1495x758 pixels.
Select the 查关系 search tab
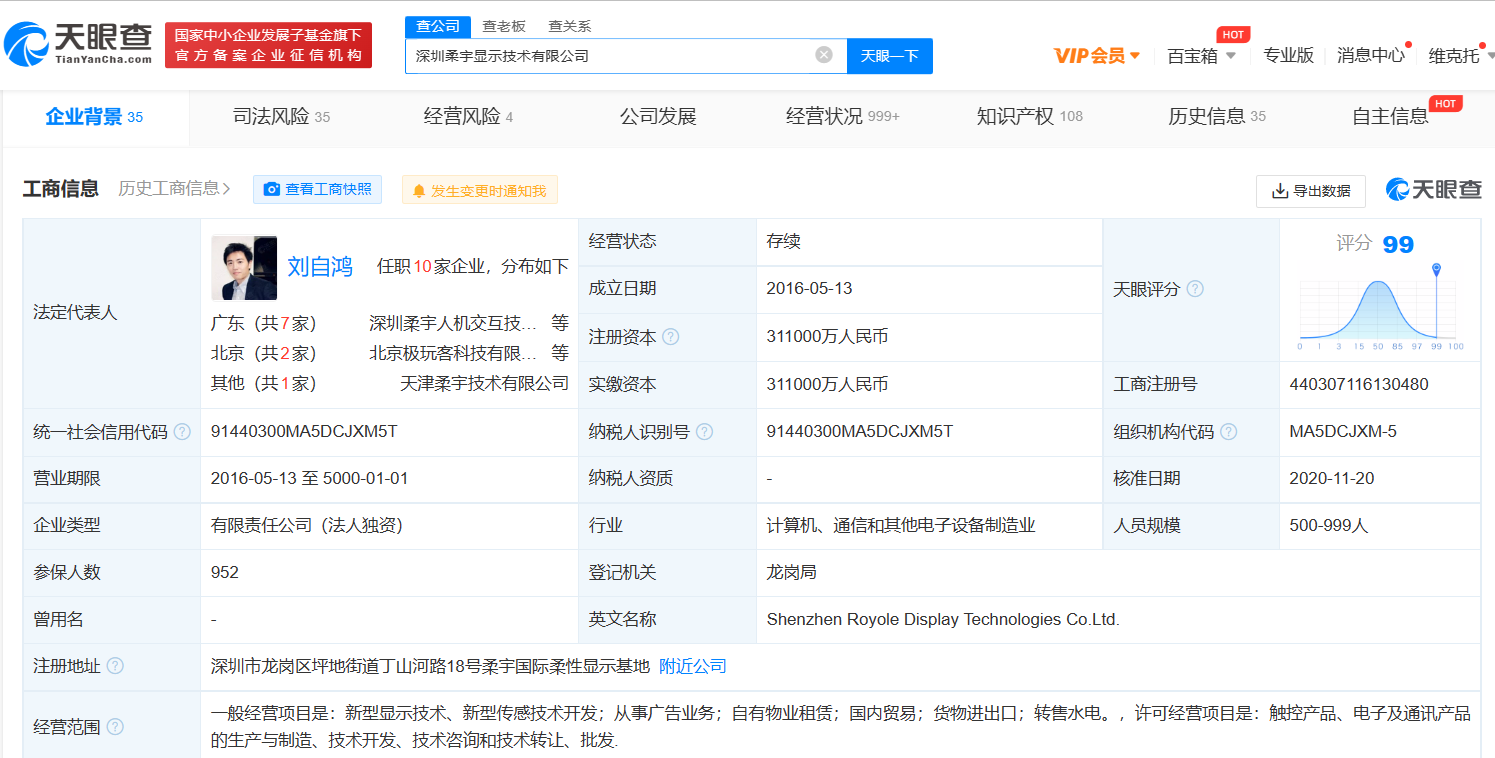click(x=570, y=26)
